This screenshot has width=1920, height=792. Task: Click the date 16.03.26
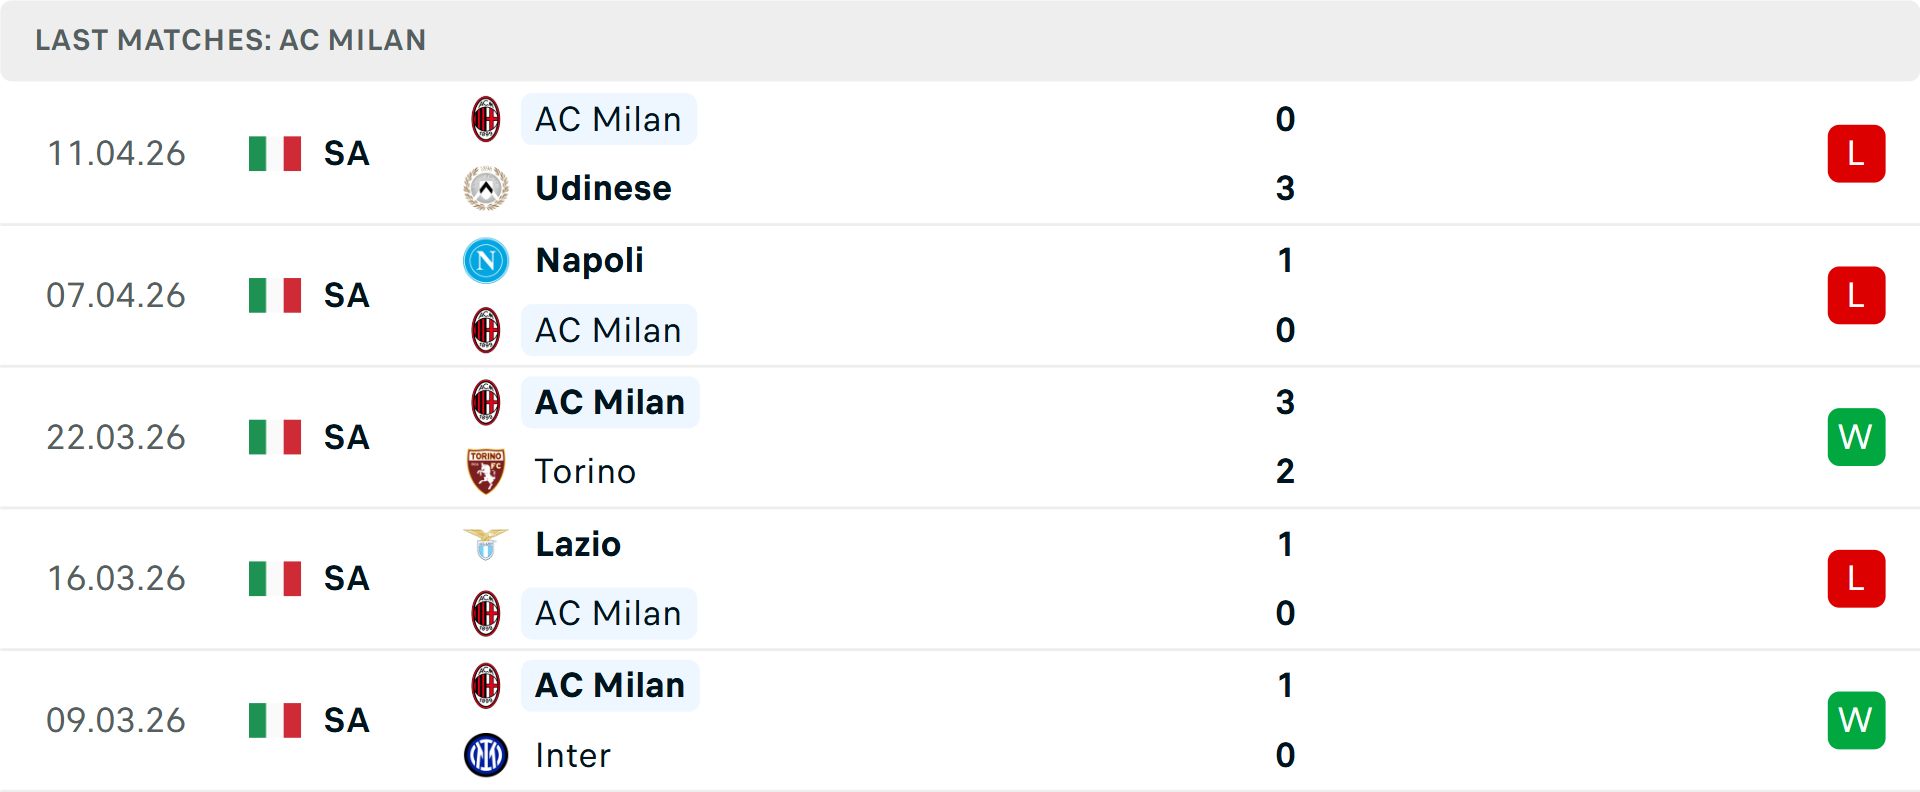116,578
